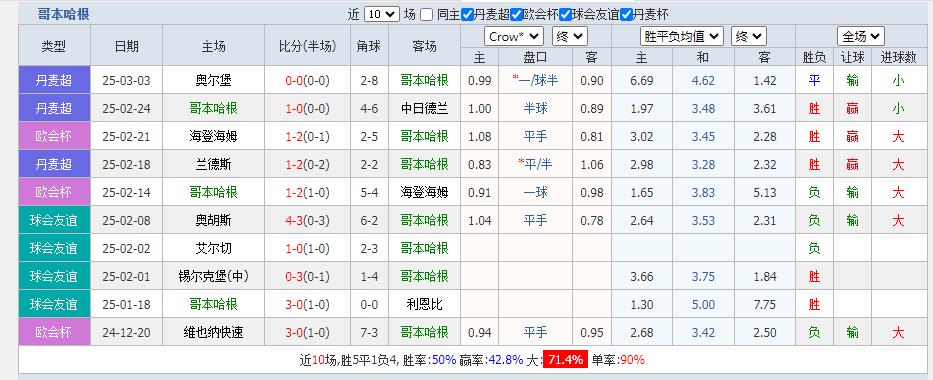The image size is (933, 380).
Task: Open the Crow* odds company dropdown
Action: [514, 36]
